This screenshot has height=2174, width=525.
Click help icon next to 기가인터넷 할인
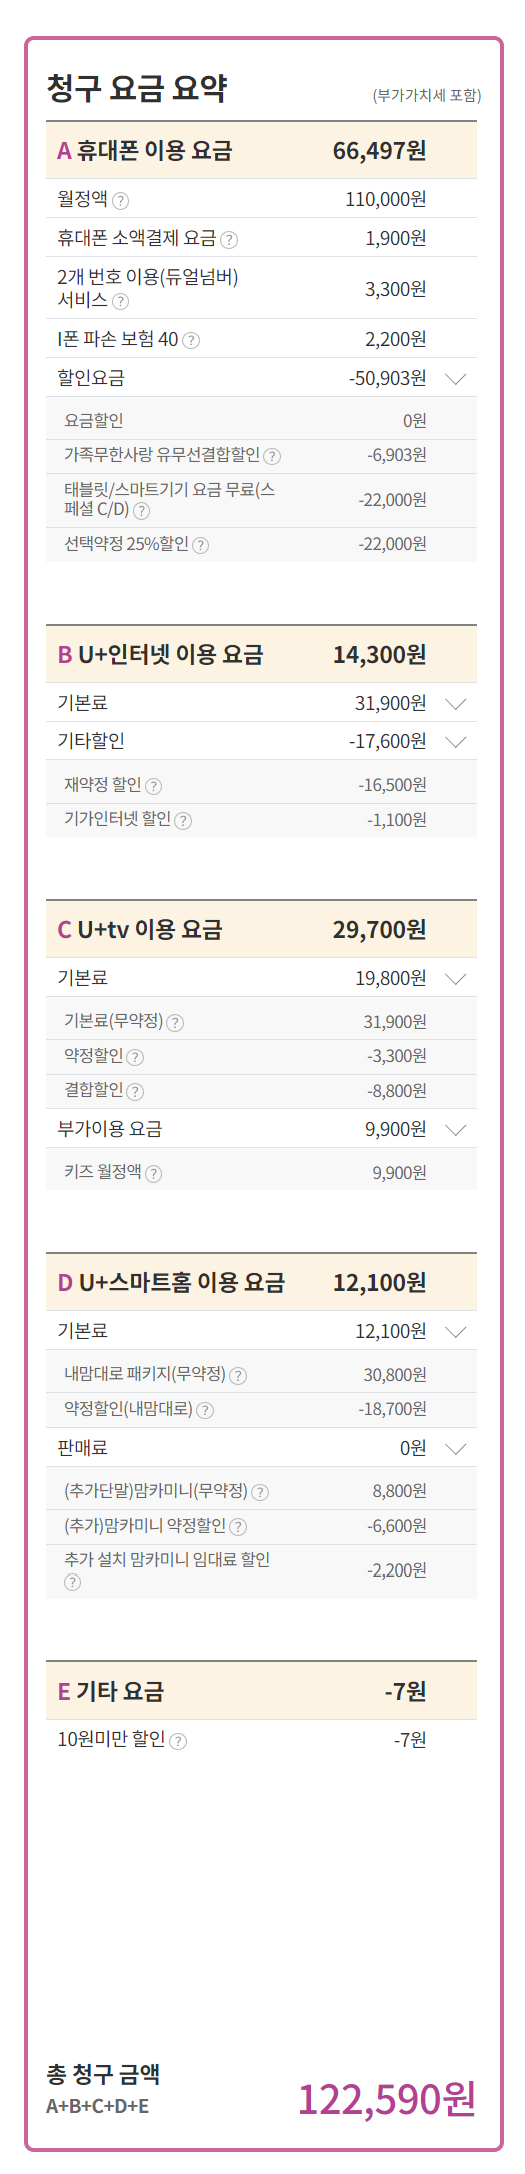[x=183, y=821]
